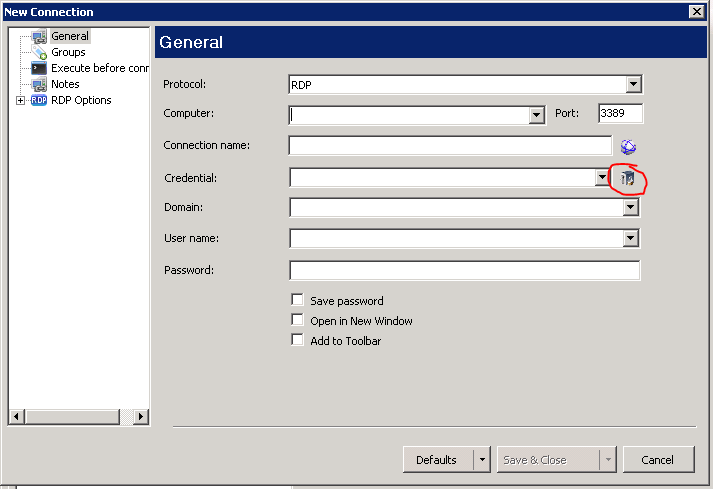The width and height of the screenshot is (713, 489).
Task: Open credential manager icon beside Credential field
Action: tap(628, 178)
